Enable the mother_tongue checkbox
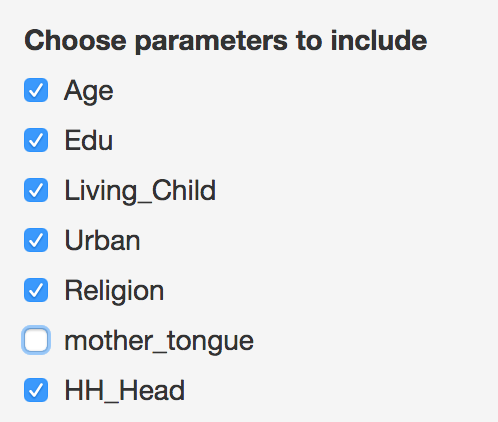Viewport: 498px width, 422px height. 36,340
